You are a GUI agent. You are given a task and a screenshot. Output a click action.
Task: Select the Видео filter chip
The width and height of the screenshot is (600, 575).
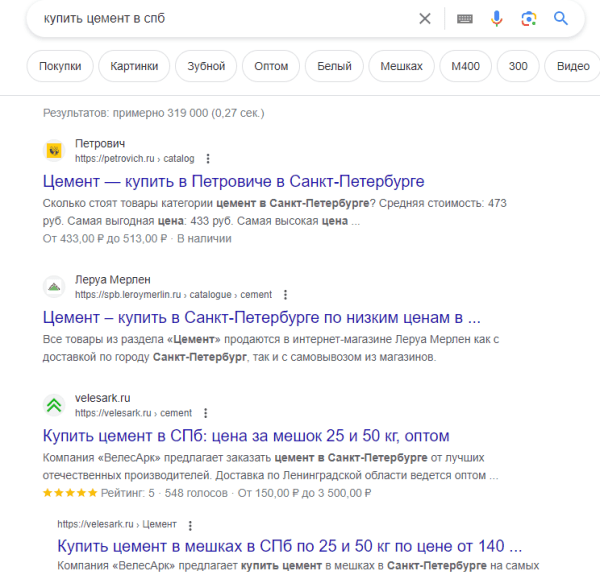pyautogui.click(x=572, y=66)
